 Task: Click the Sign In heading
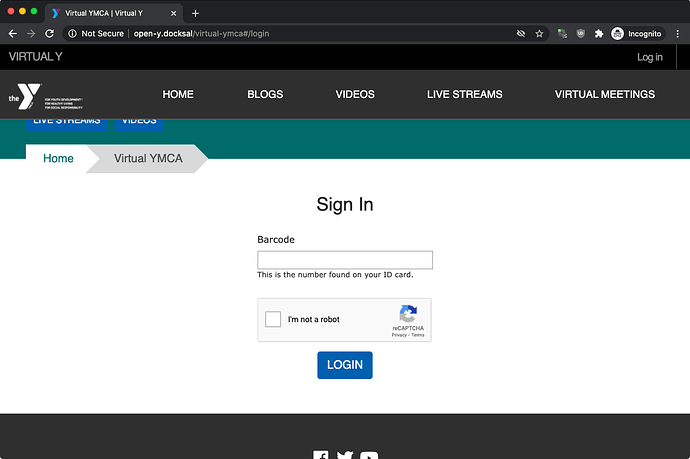pyautogui.click(x=345, y=205)
